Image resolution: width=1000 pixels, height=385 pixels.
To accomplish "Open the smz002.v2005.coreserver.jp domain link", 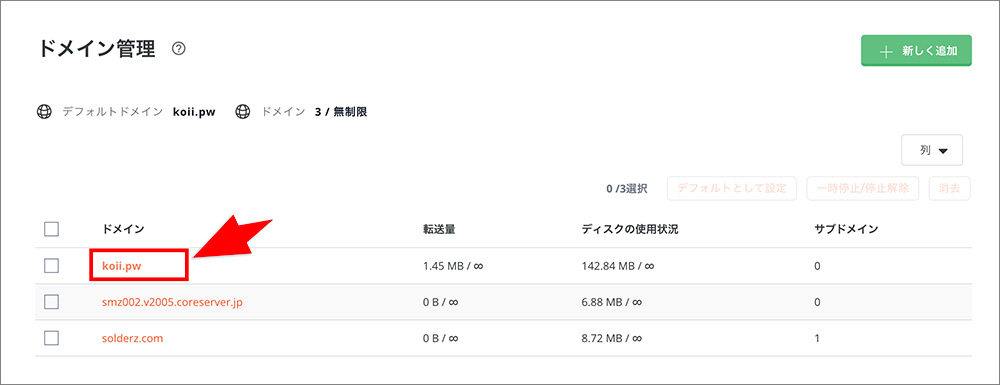I will pyautogui.click(x=172, y=302).
